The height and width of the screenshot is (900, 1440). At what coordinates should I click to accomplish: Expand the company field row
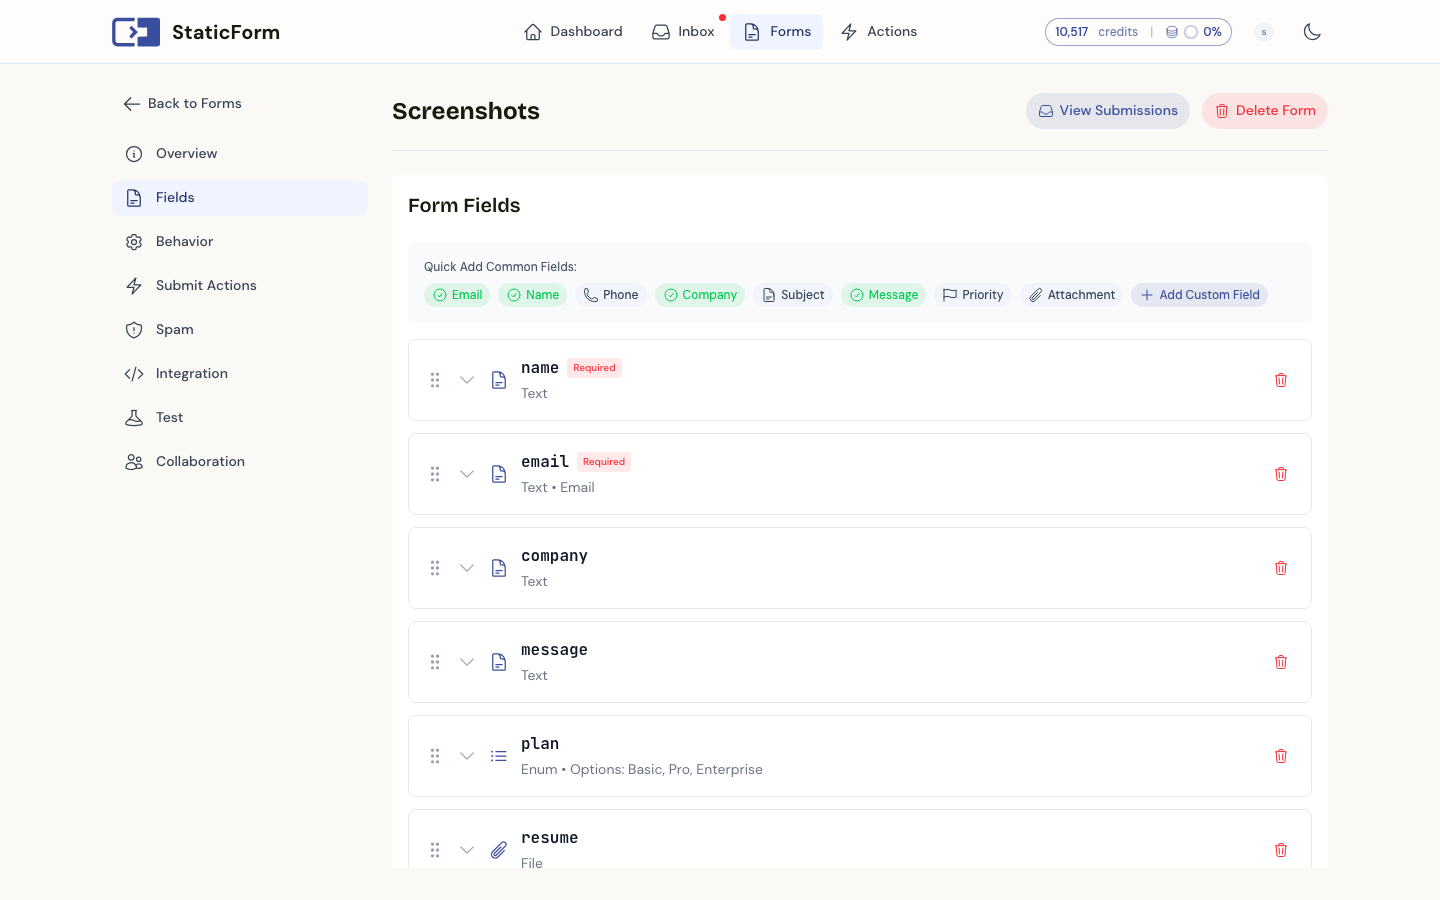tap(467, 568)
